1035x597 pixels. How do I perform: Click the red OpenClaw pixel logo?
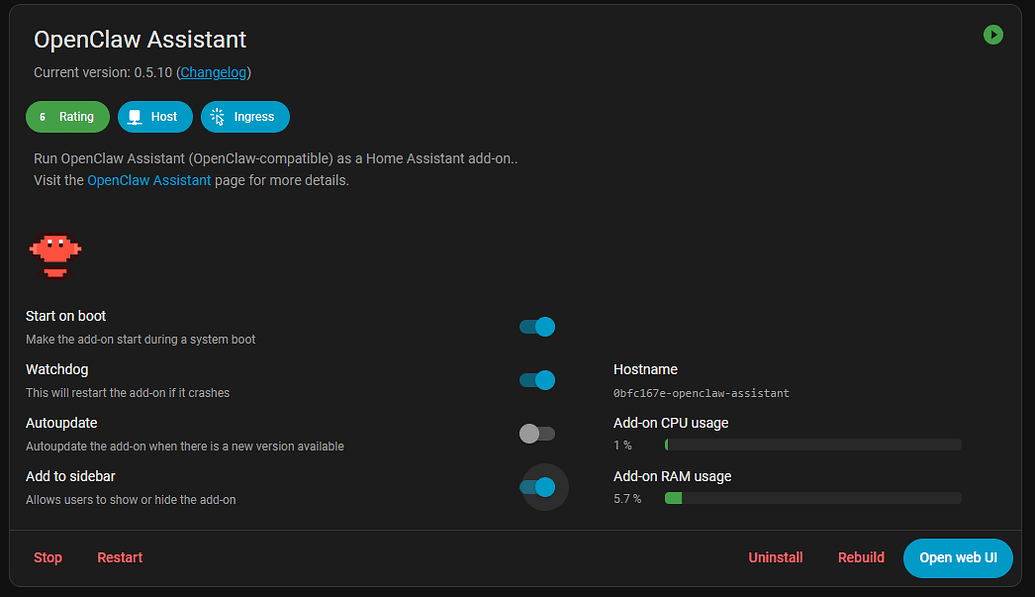coord(55,256)
